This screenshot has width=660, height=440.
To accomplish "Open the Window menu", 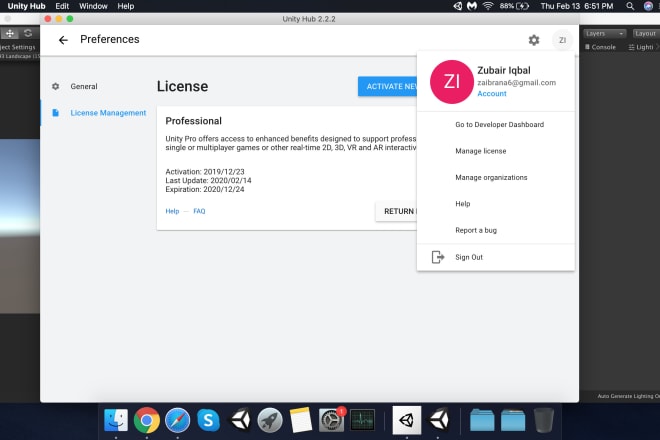I will [x=93, y=6].
